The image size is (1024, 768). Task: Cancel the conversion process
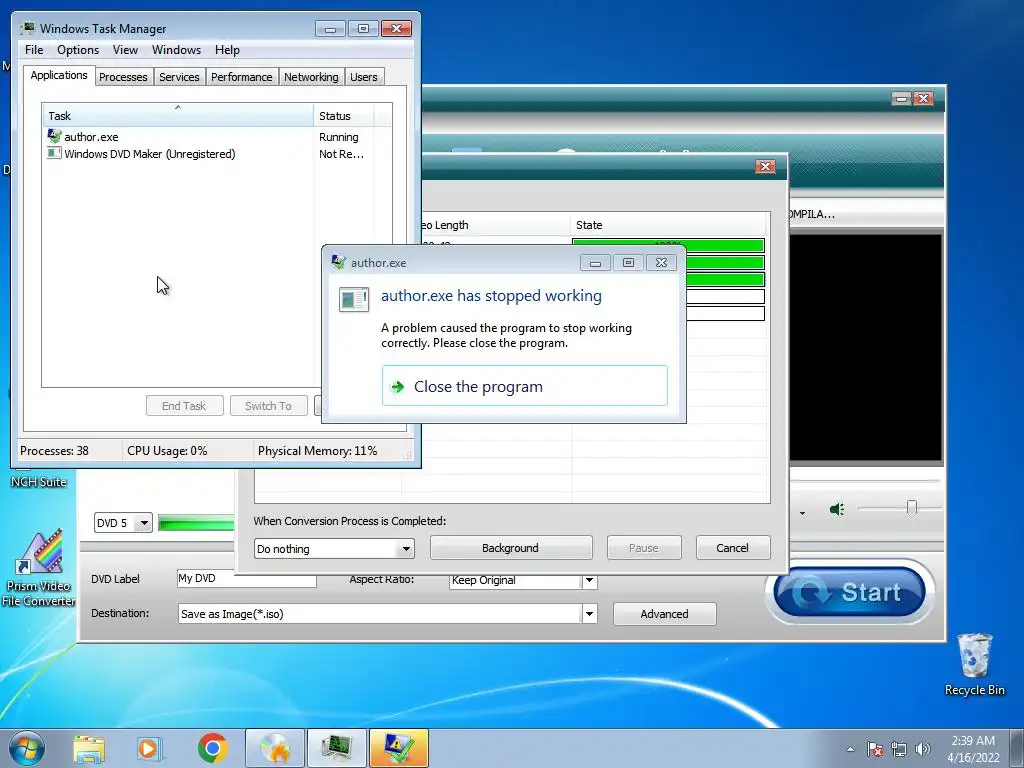click(x=733, y=548)
